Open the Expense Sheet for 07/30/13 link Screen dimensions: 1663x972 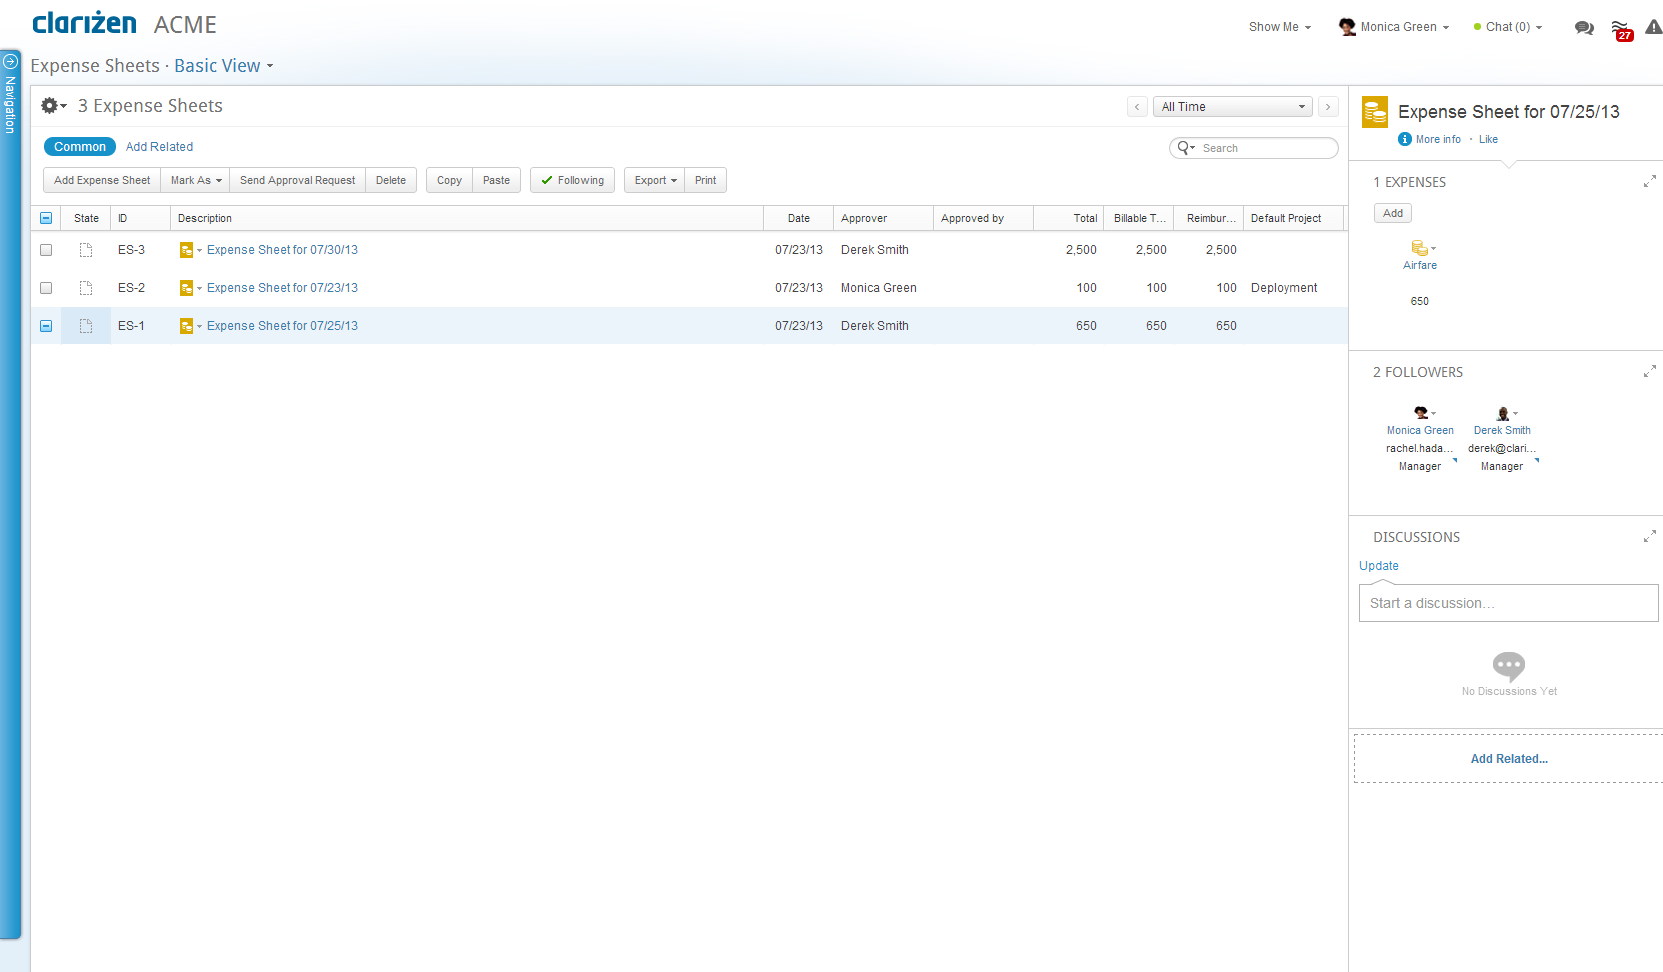283,250
